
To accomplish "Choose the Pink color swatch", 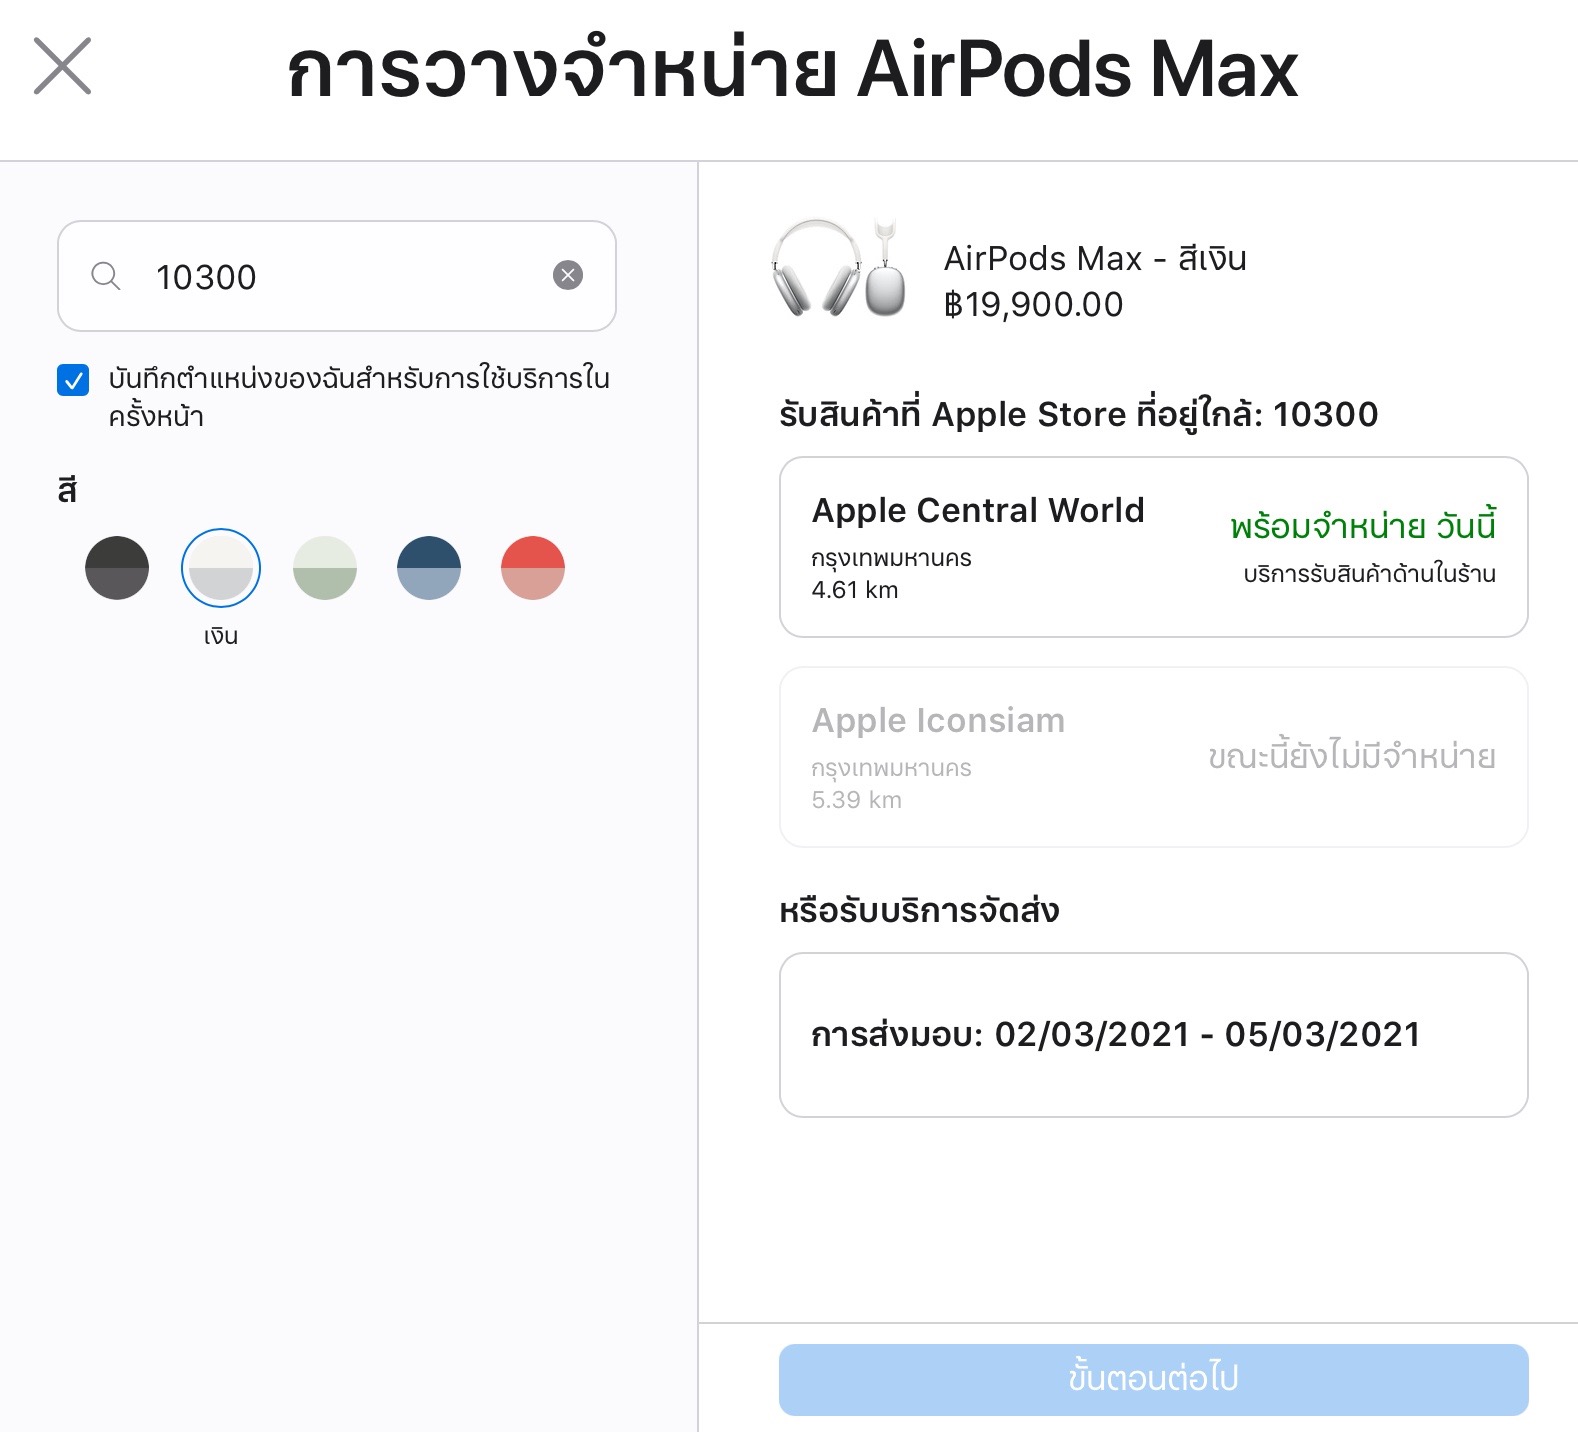I will [533, 568].
